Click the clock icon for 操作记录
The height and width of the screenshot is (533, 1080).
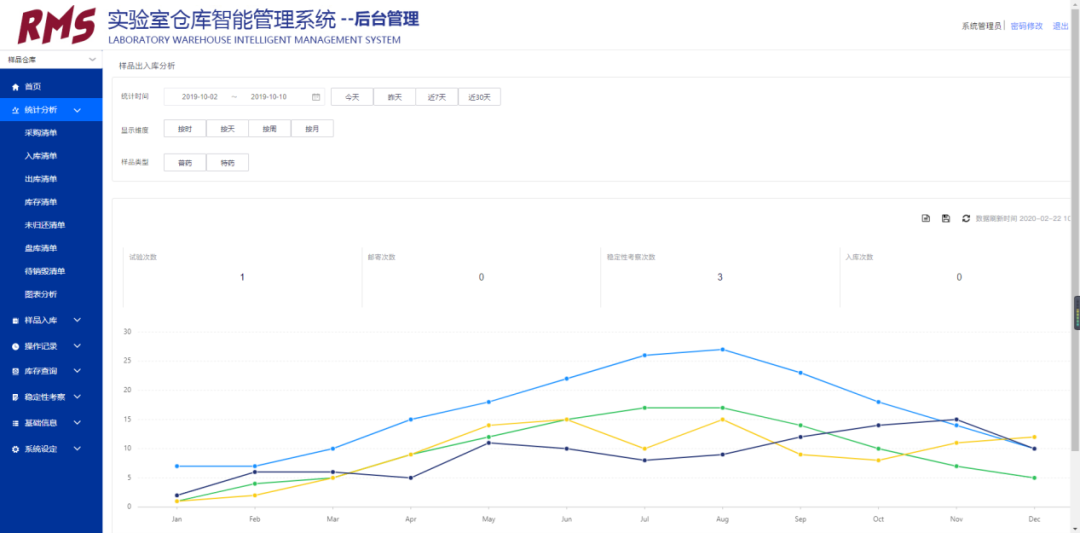(15, 346)
